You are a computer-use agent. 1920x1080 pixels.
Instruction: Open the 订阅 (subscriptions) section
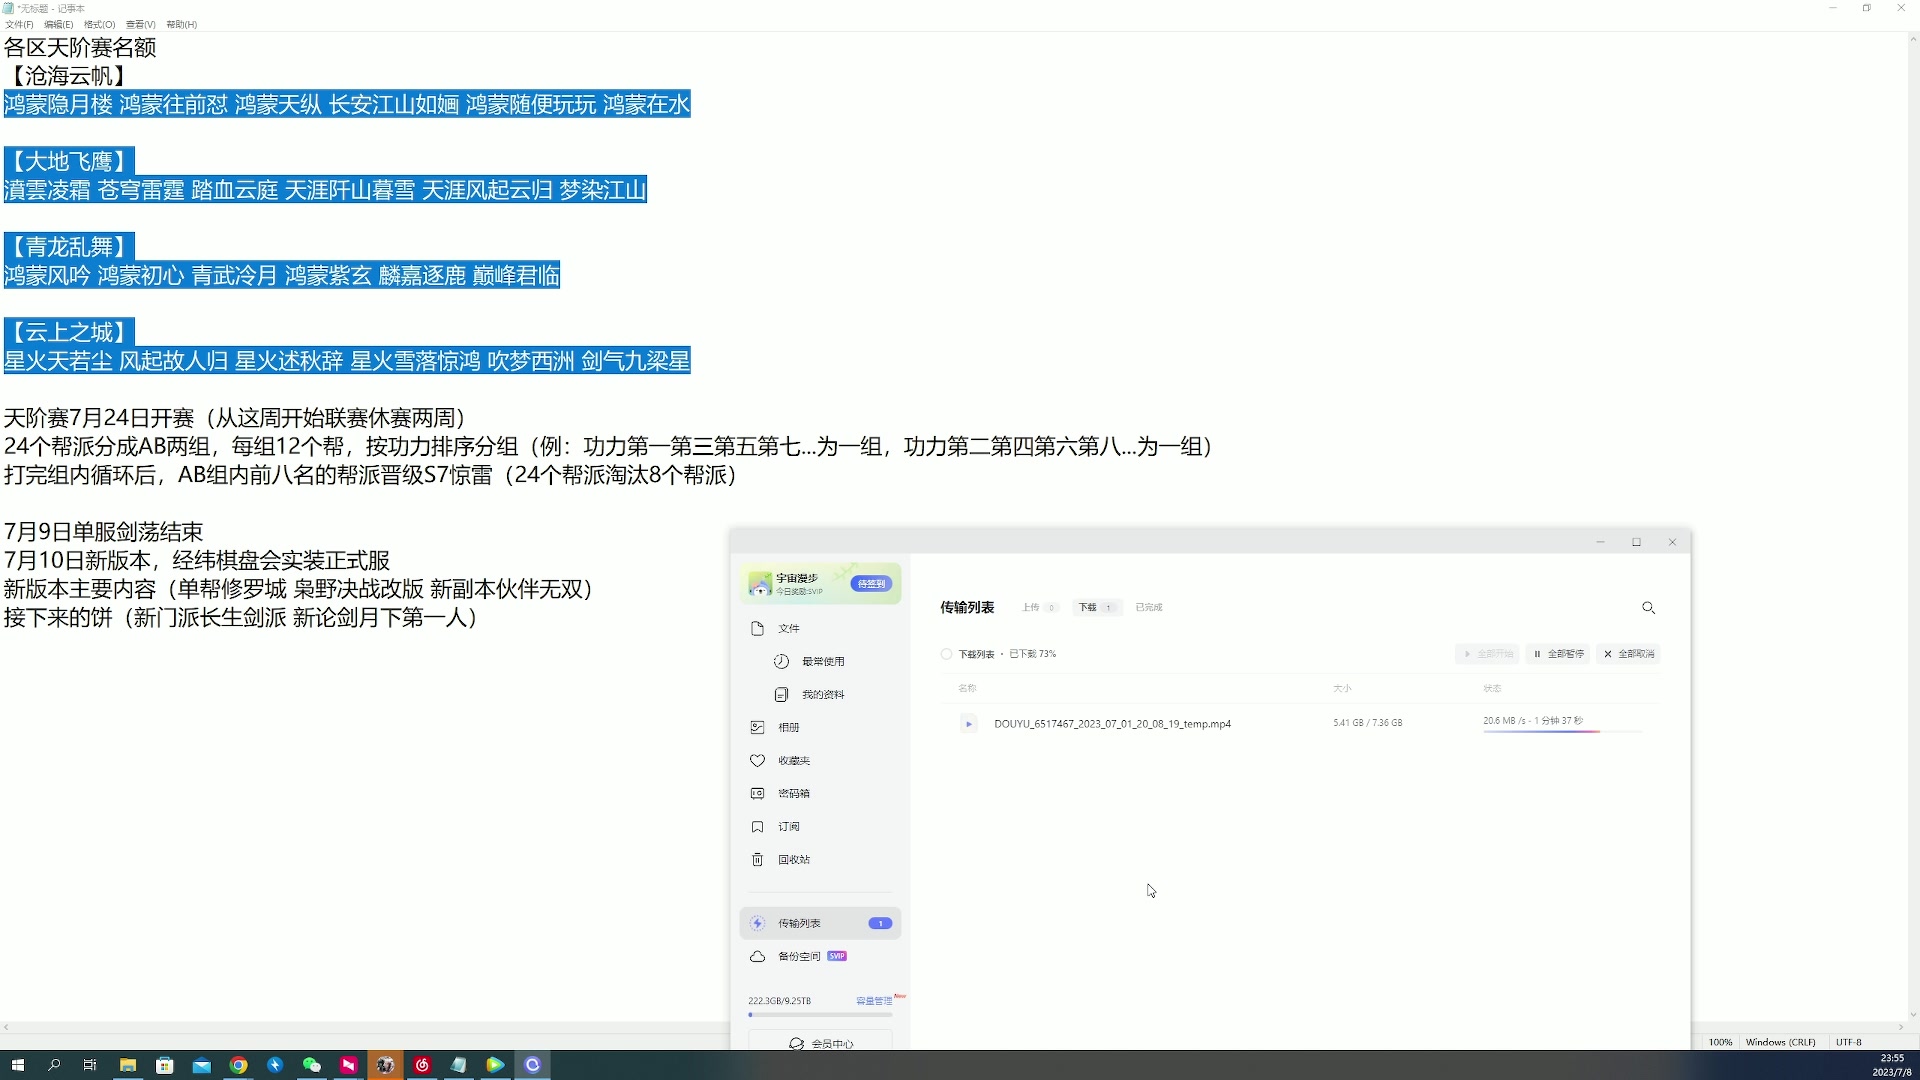click(x=789, y=826)
